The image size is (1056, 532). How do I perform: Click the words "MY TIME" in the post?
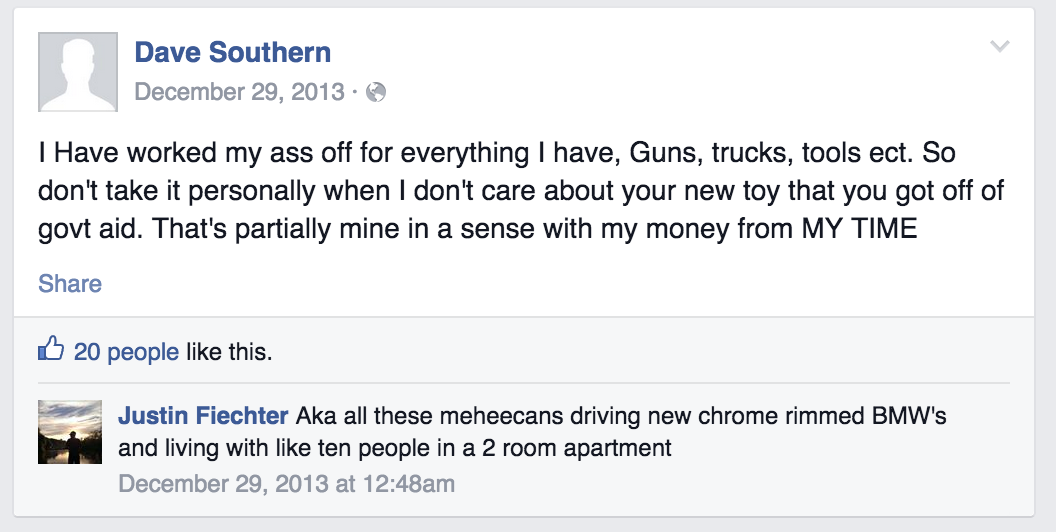pos(859,229)
